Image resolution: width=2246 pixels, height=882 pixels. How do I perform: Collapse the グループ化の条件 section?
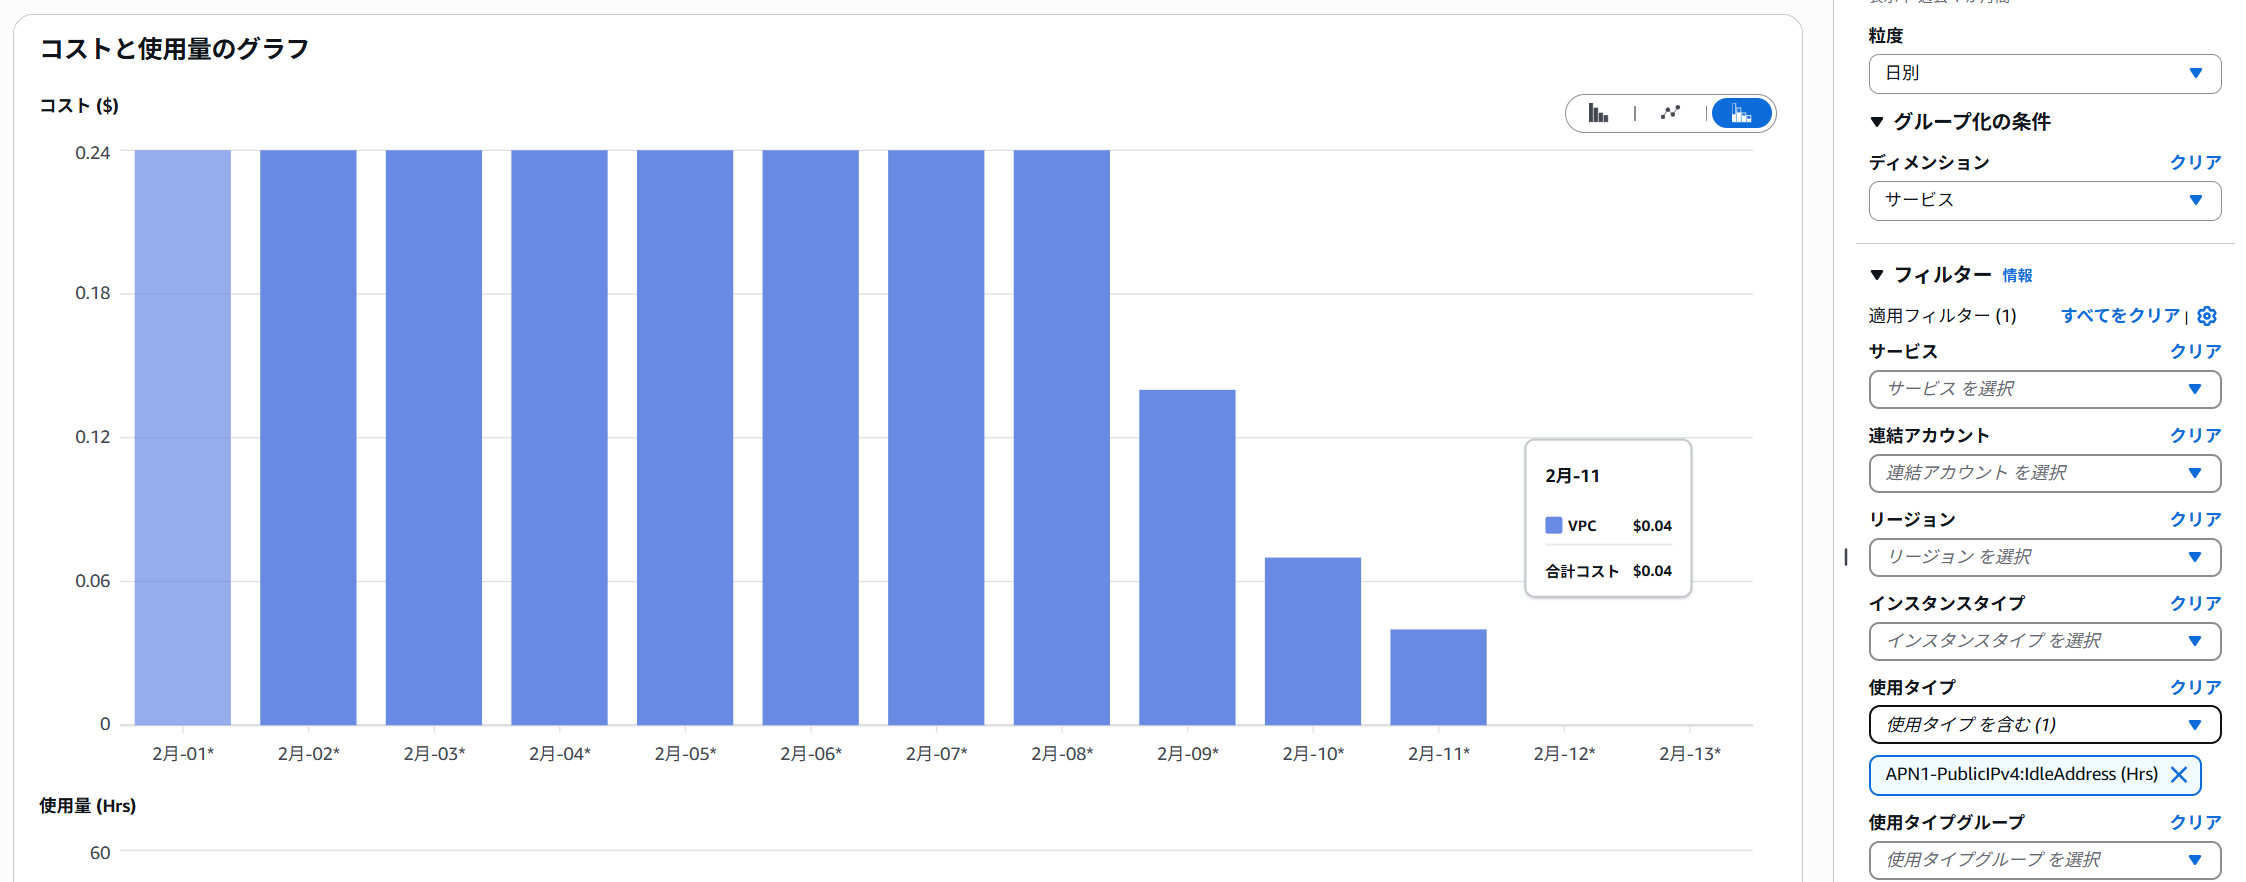(1877, 122)
